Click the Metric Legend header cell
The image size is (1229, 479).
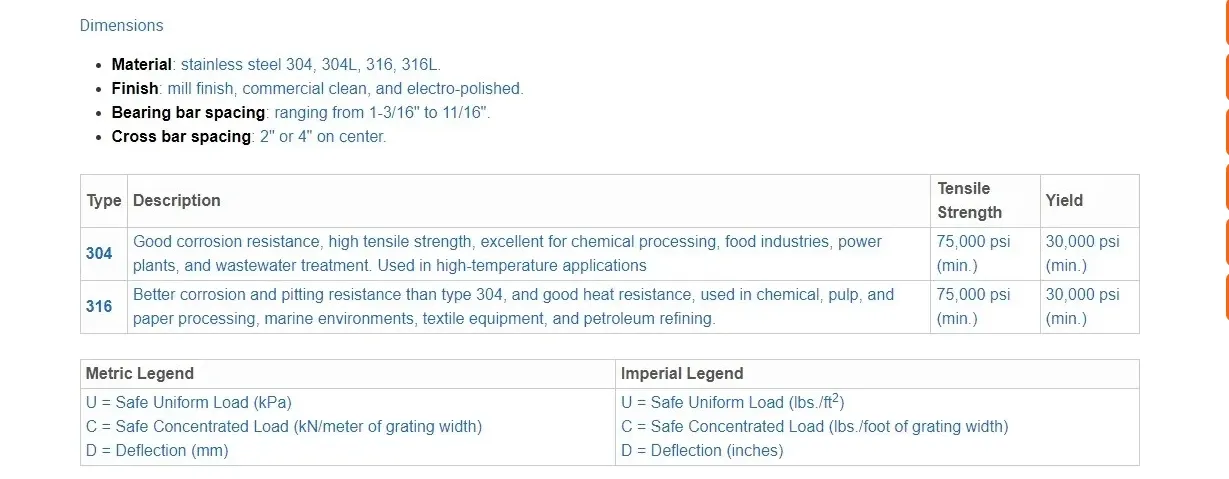tap(140, 374)
